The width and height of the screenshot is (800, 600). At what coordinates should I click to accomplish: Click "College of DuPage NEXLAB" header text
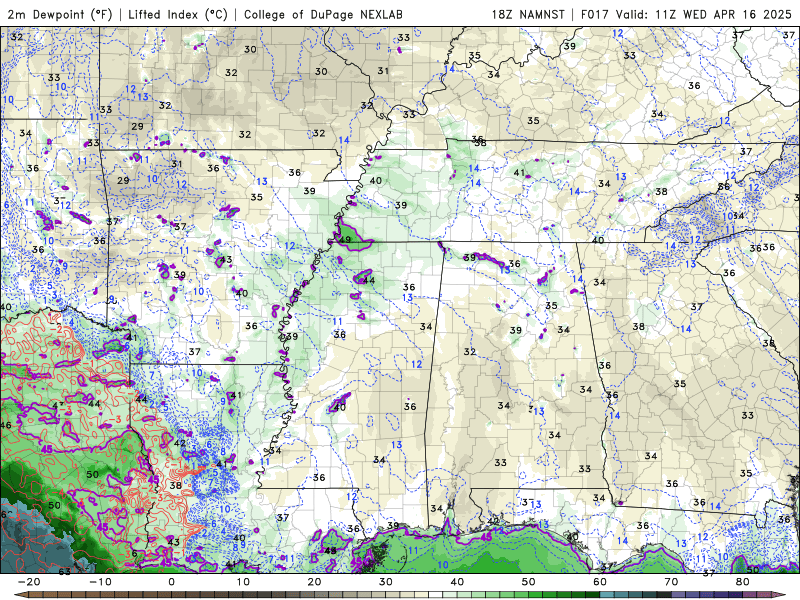tap(323, 14)
